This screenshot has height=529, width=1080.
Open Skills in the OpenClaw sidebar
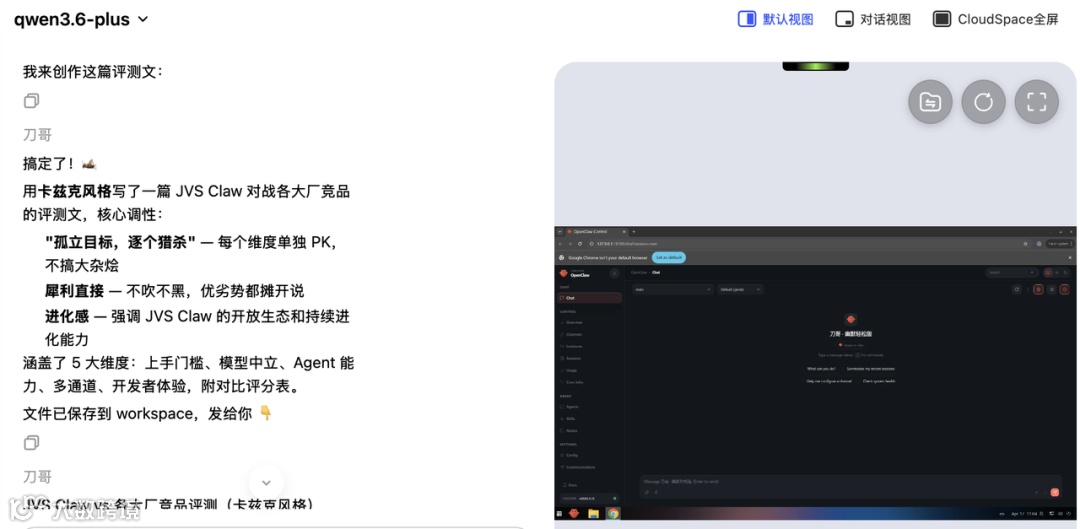click(590, 419)
